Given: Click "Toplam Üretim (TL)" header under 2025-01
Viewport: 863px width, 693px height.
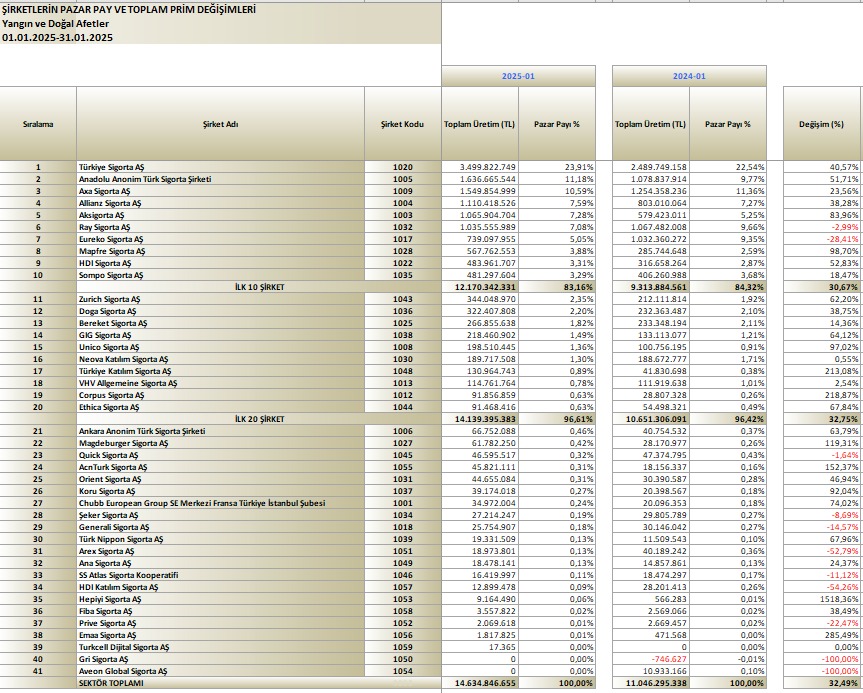Looking at the screenshot, I should pyautogui.click(x=480, y=124).
